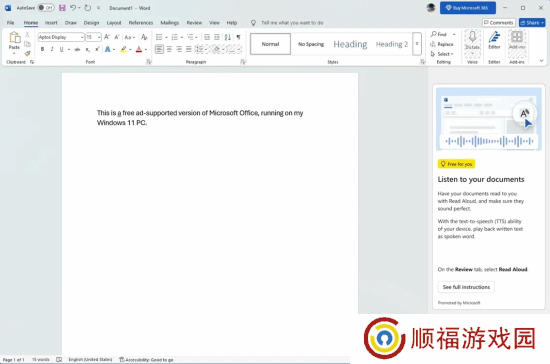This screenshot has height=364, width=550.
Task: Click the Text Effects blue A icon
Action: (108, 49)
